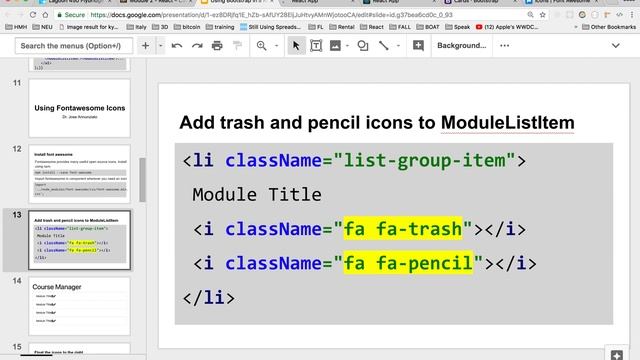
Task: Click the filmstrip vertical scrollbar handle
Action: click(142, 180)
